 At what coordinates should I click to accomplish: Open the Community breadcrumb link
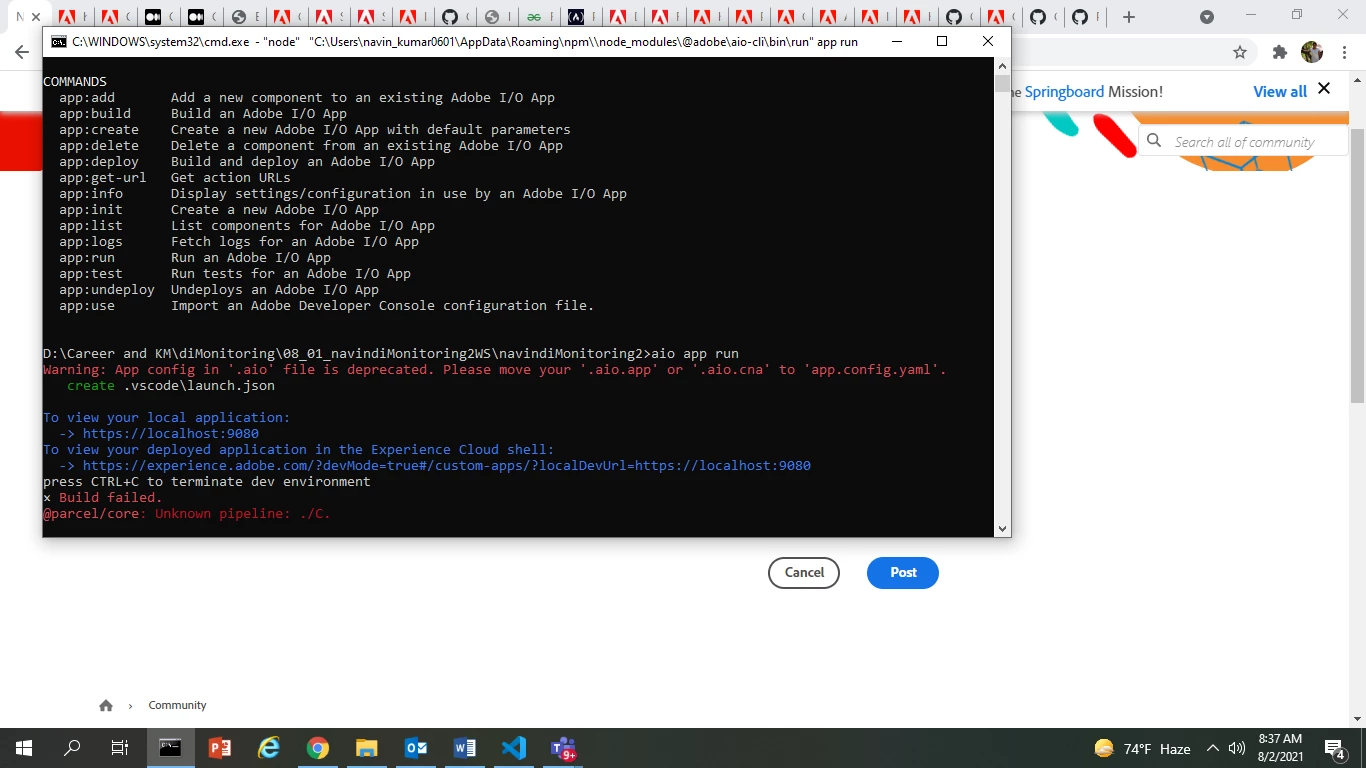(x=177, y=706)
